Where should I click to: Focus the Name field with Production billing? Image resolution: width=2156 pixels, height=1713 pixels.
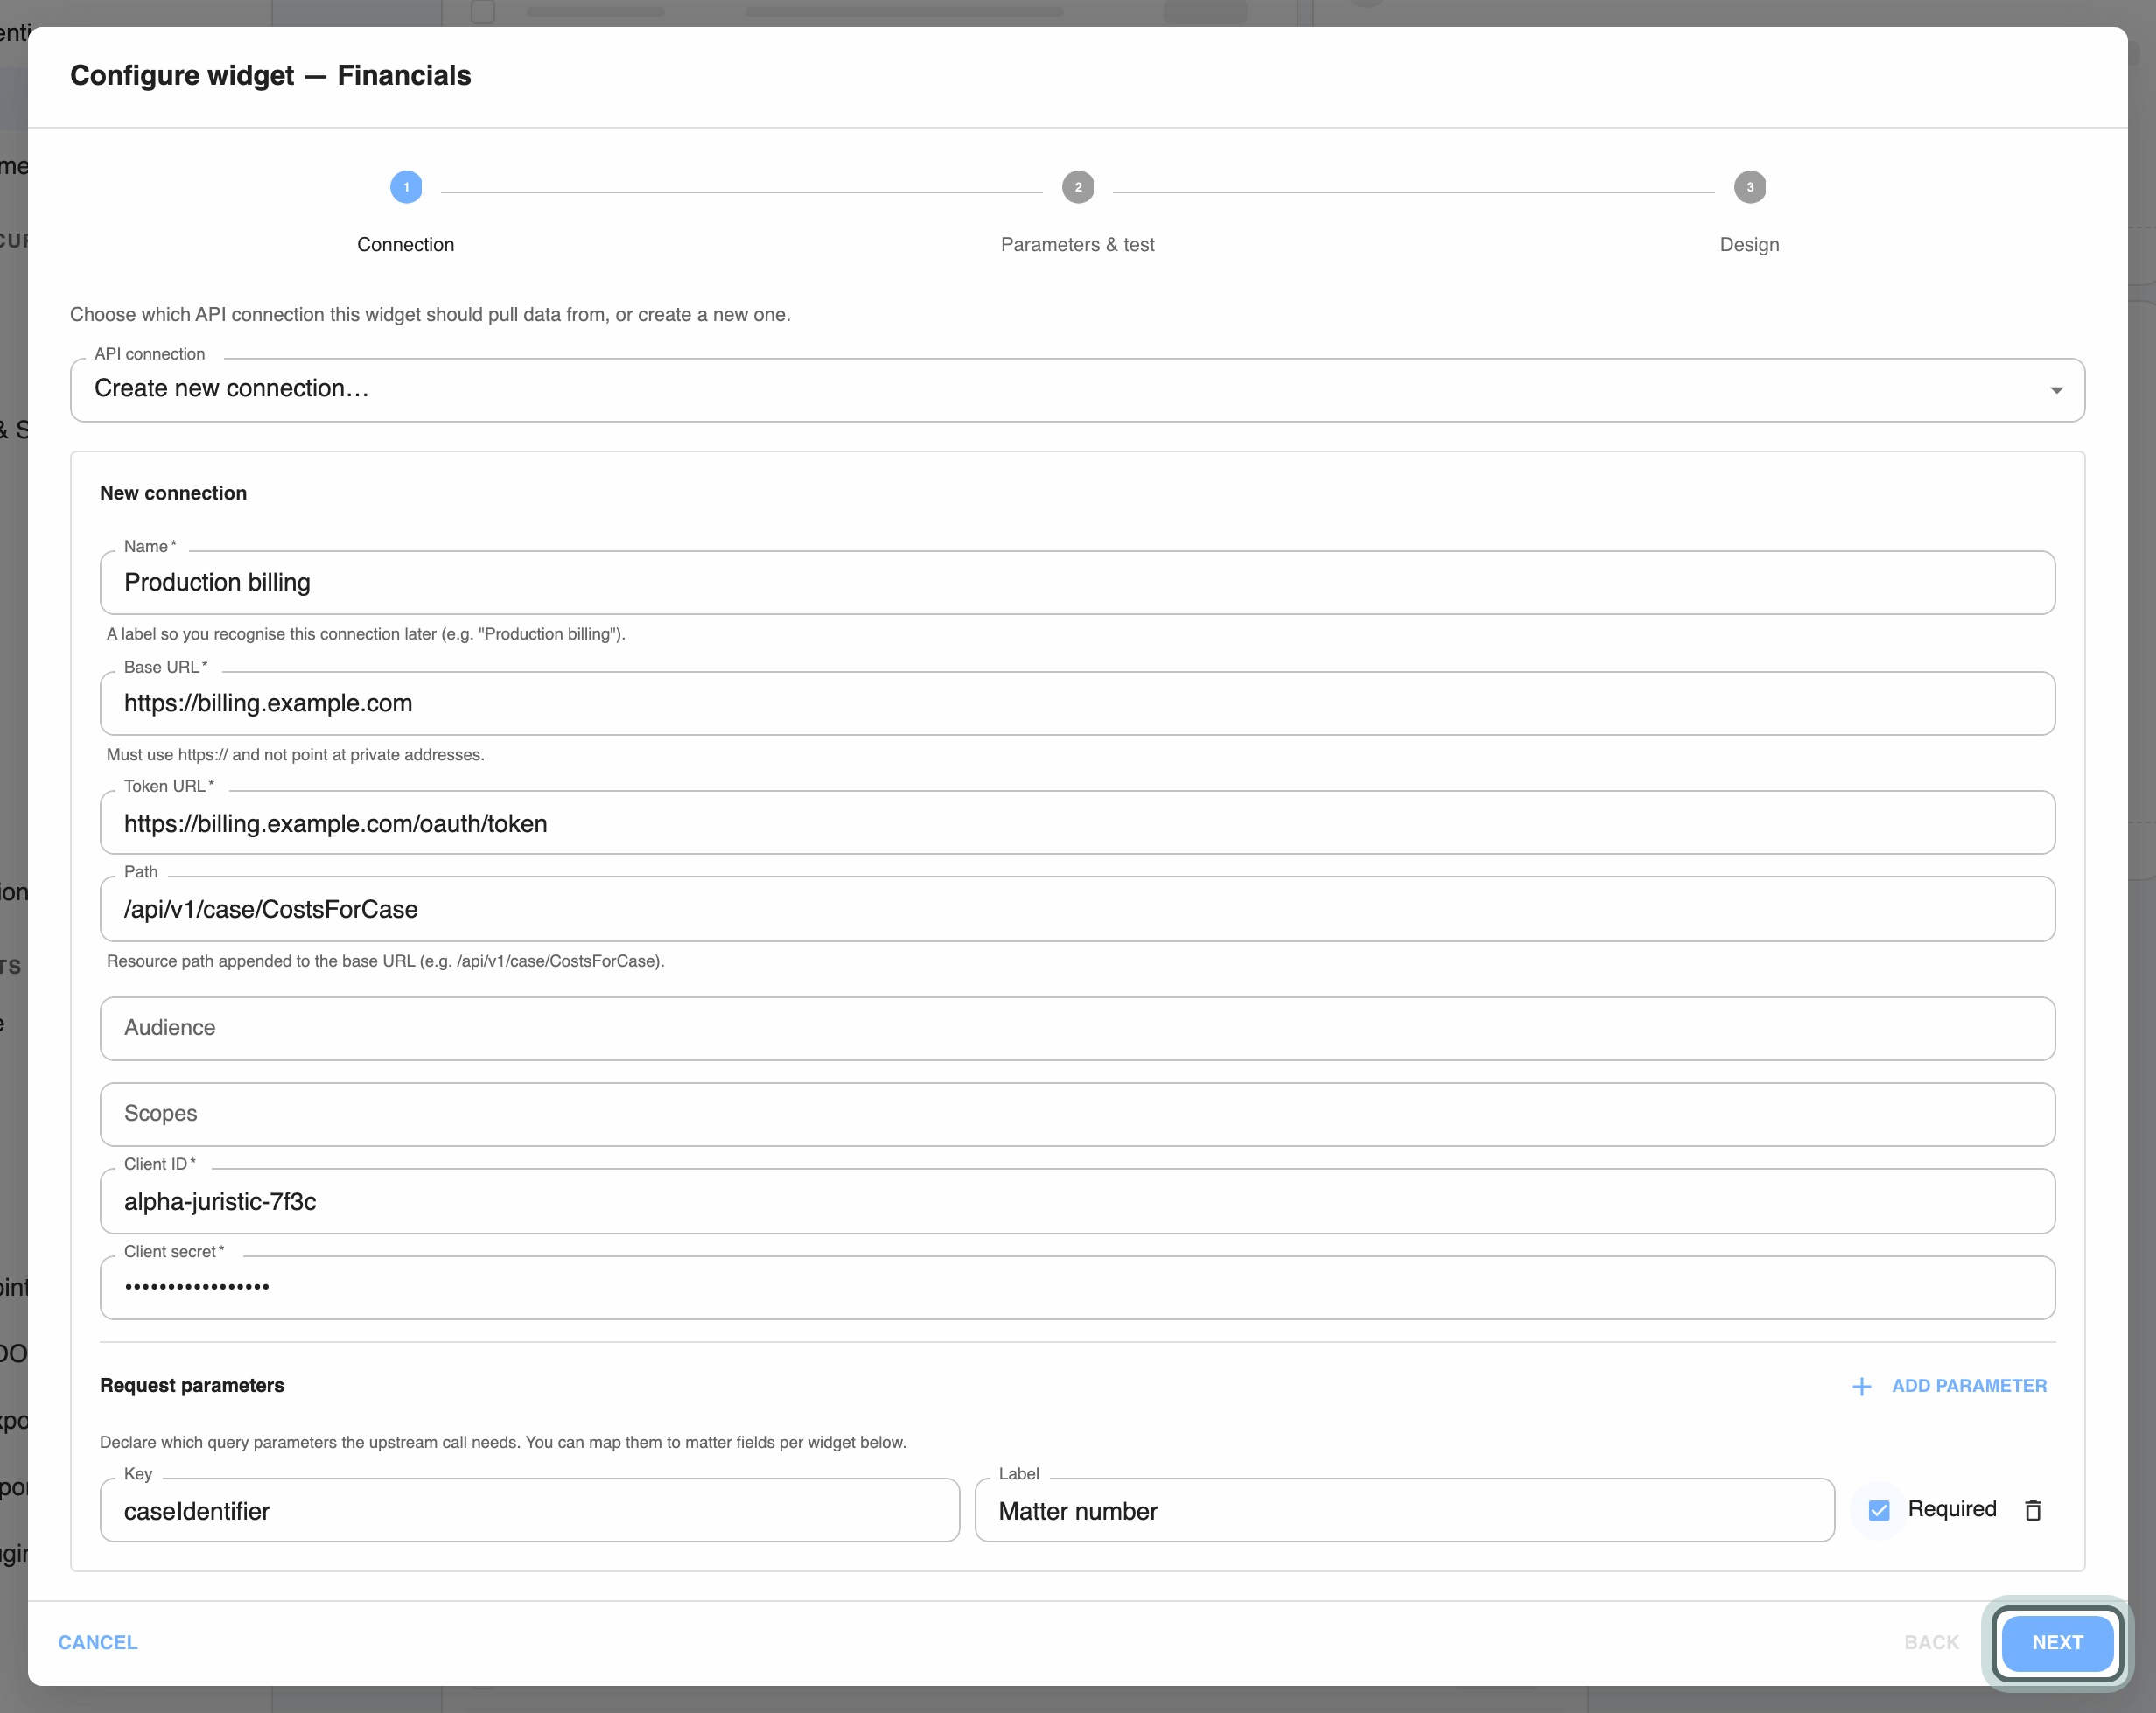(x=1077, y=583)
